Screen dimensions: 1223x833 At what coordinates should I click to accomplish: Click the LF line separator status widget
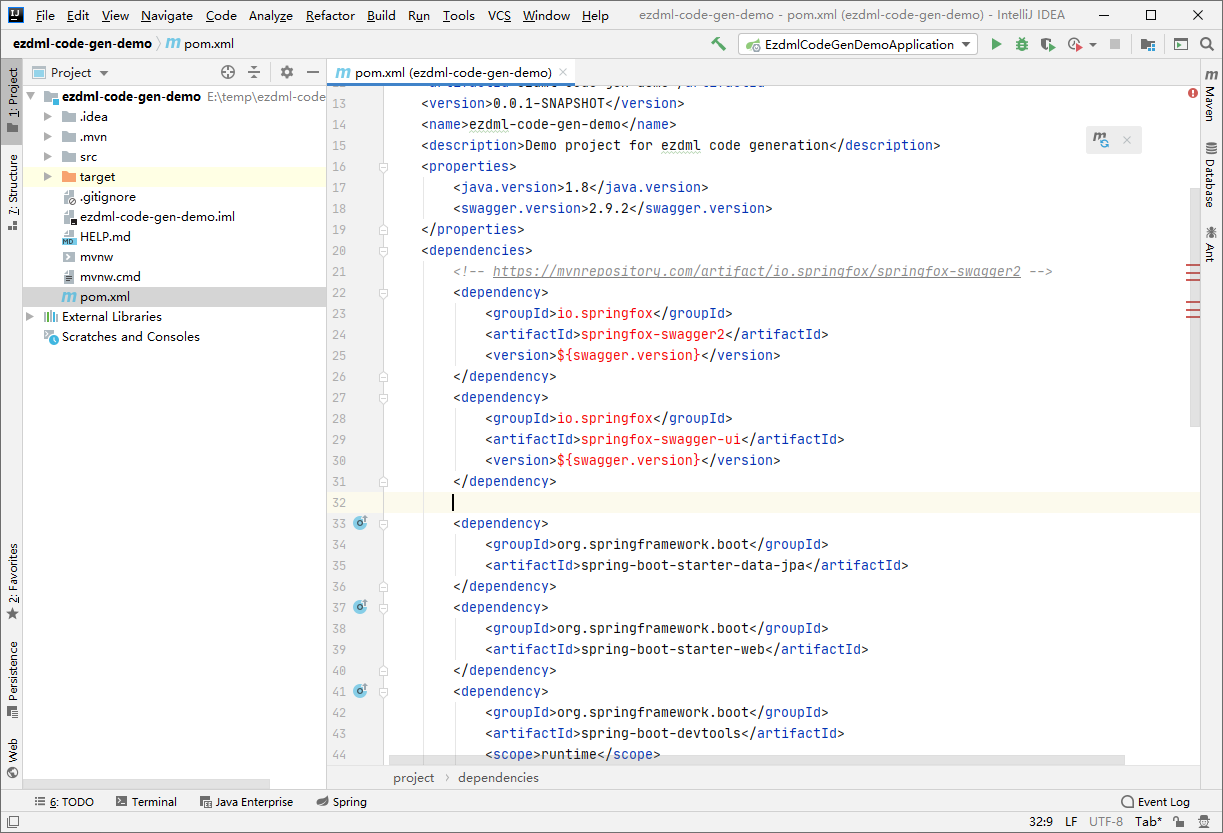(x=1071, y=822)
